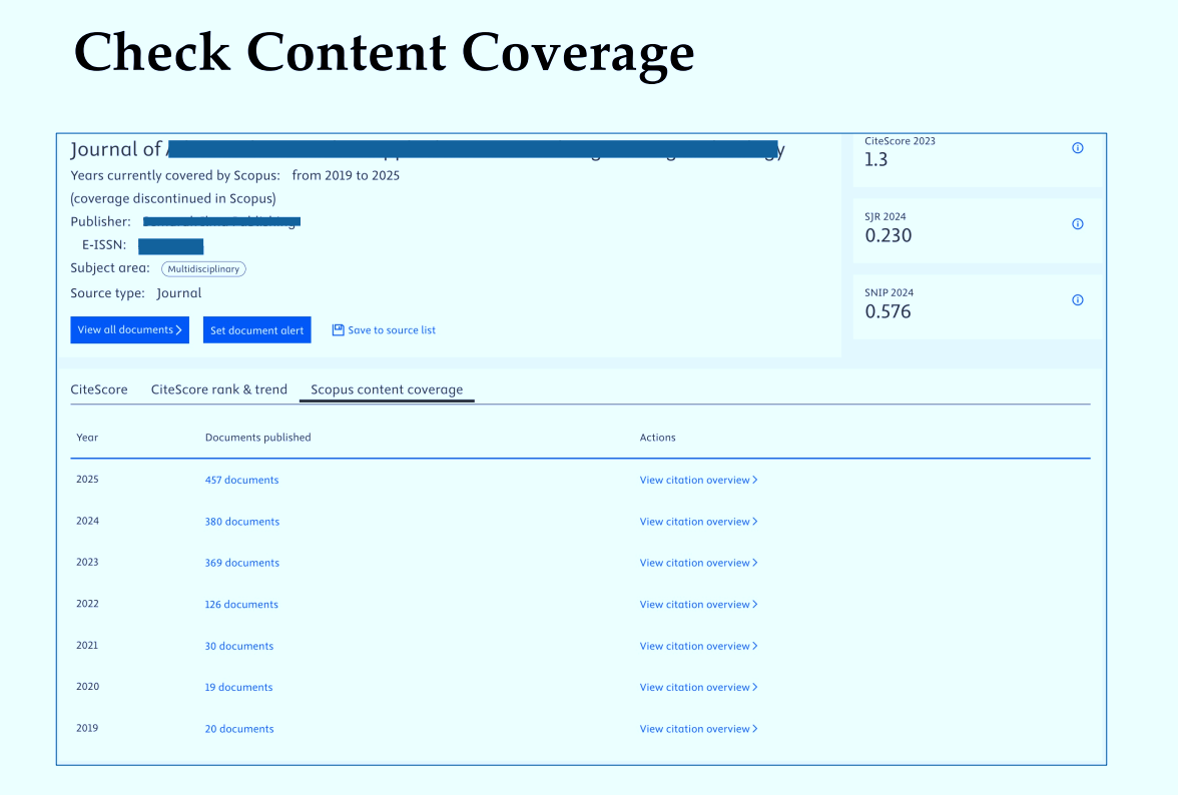Open the 126 documents link for 2022
This screenshot has width=1178, height=795.
(241, 604)
